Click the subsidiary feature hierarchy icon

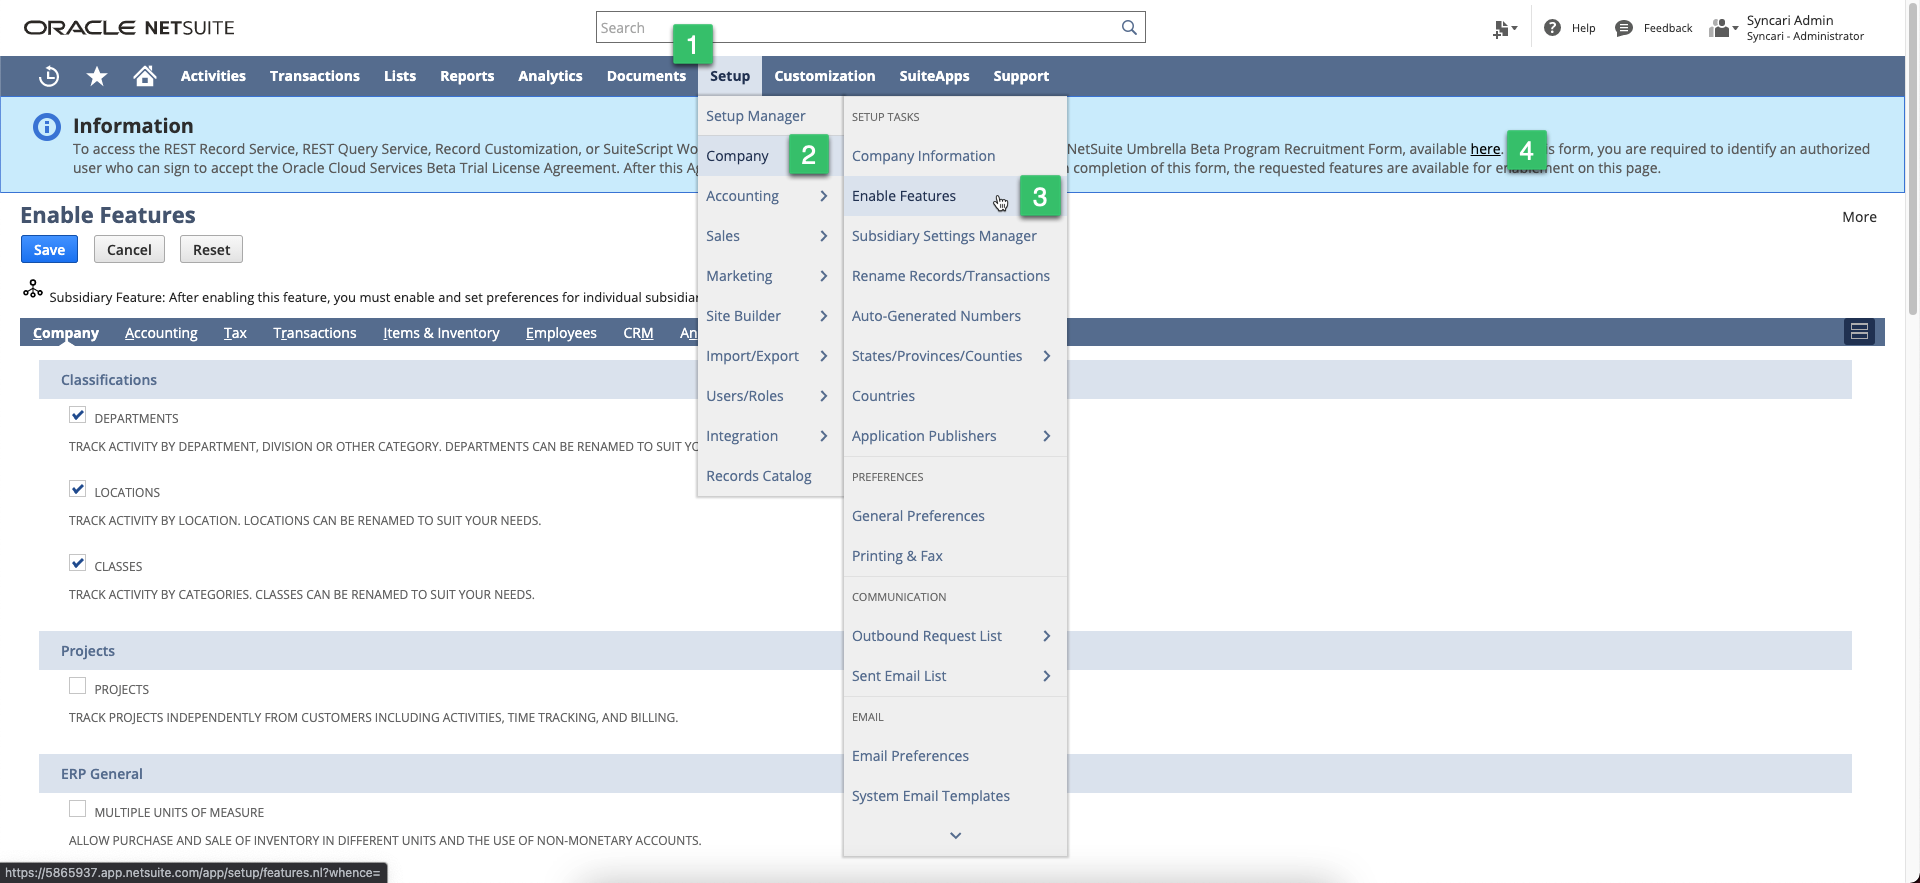coord(33,289)
